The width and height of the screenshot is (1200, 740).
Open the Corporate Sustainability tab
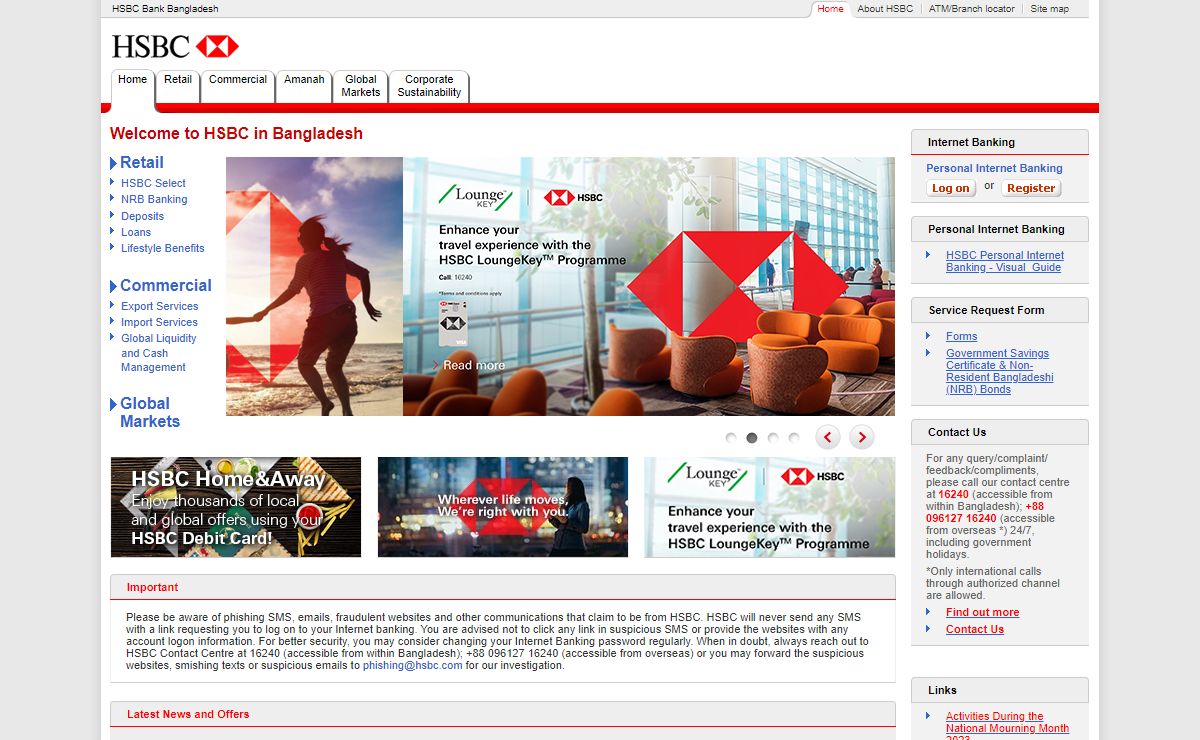pos(429,86)
